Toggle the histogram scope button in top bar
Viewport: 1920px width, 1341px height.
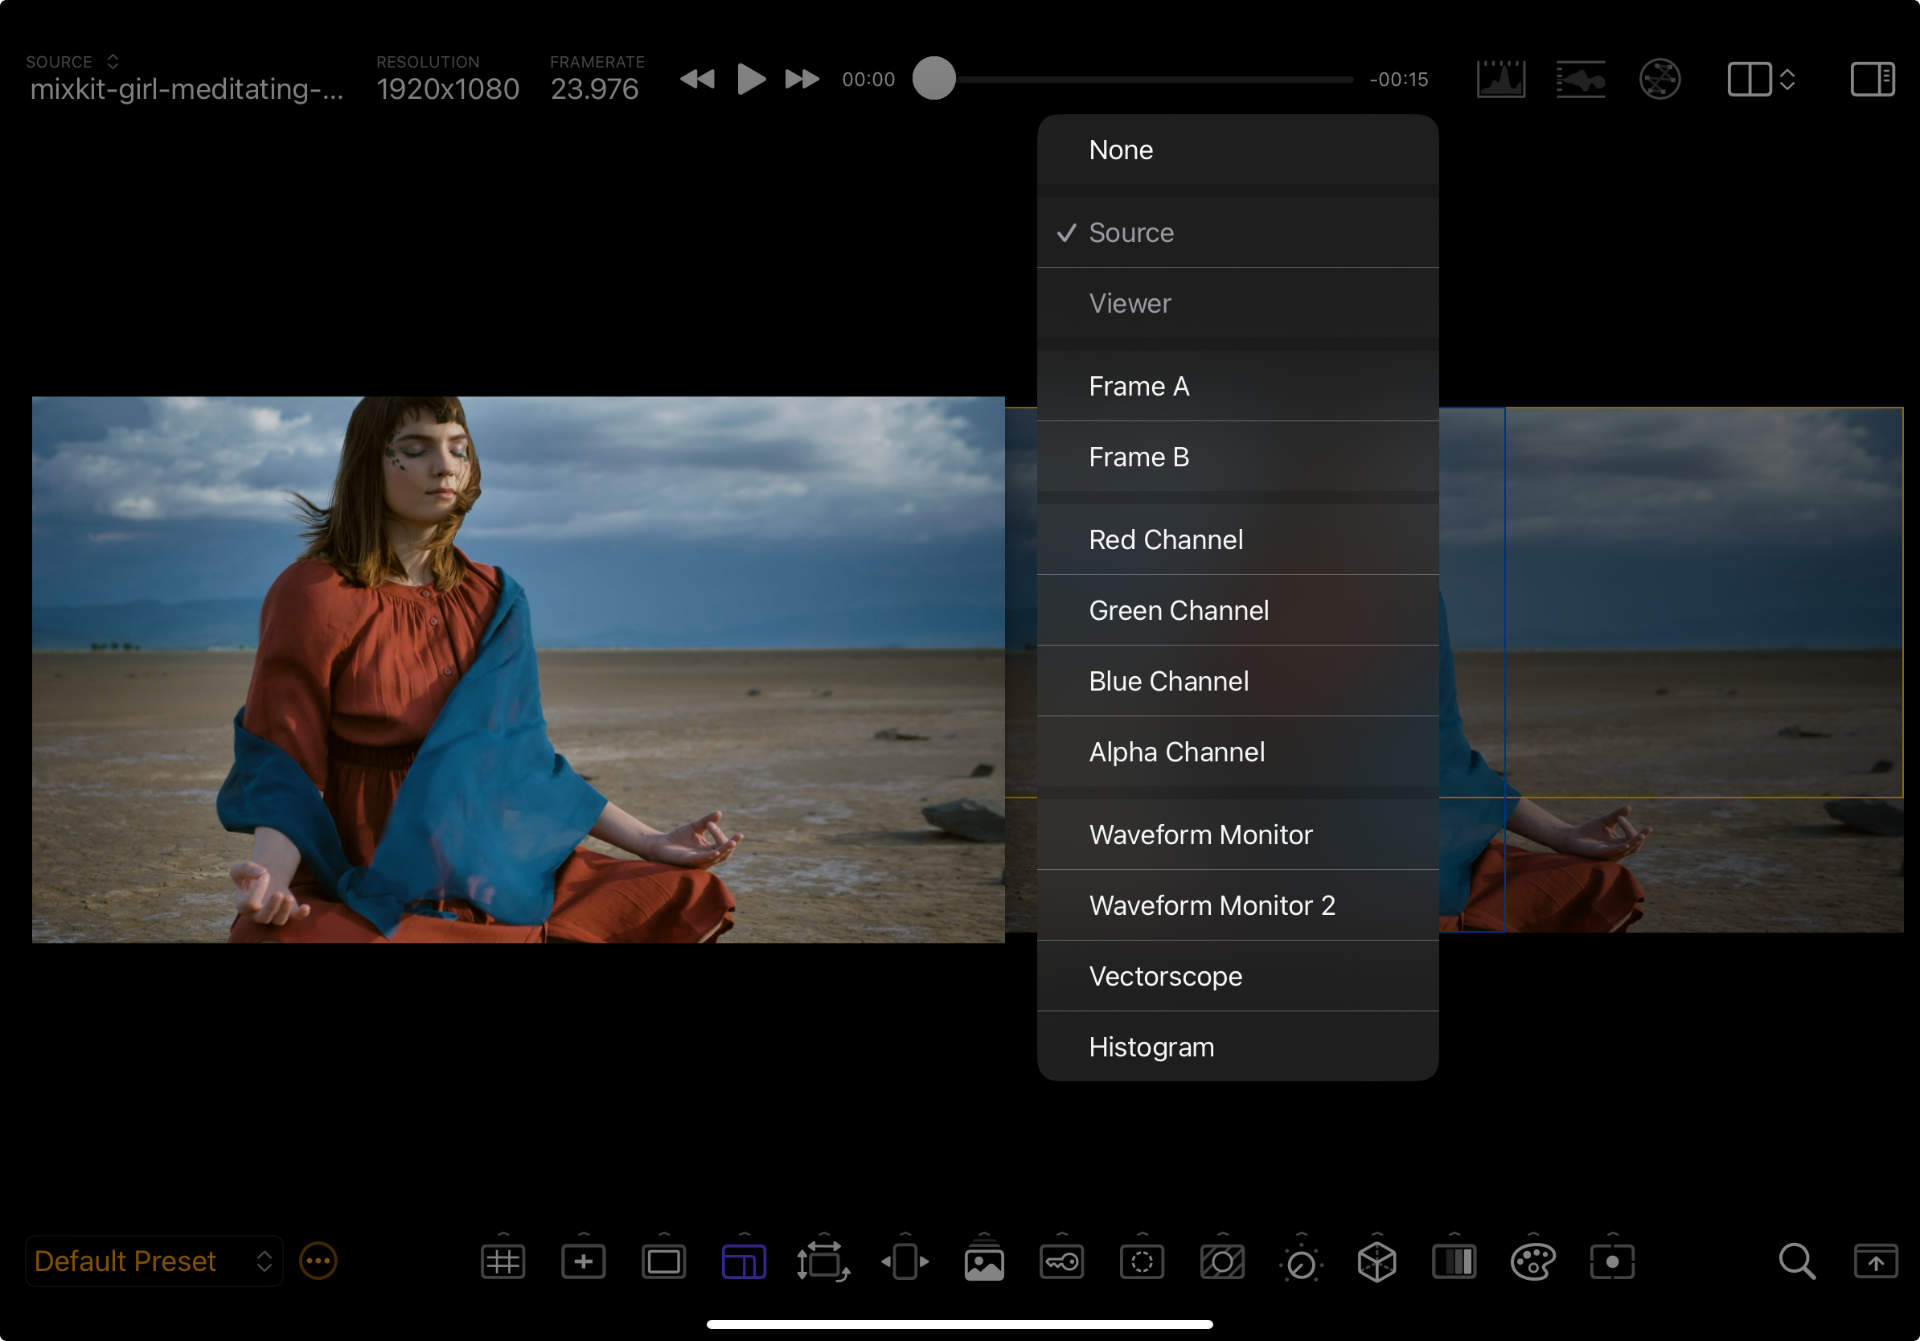(1500, 79)
